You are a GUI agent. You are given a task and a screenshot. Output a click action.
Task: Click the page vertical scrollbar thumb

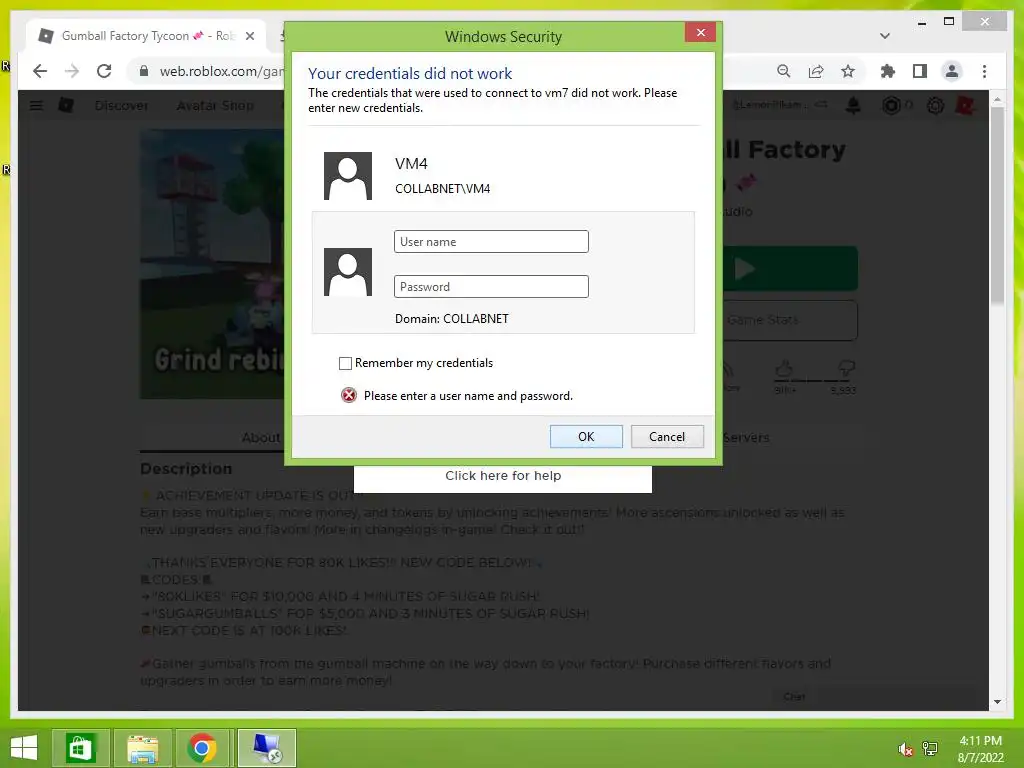tap(997, 205)
